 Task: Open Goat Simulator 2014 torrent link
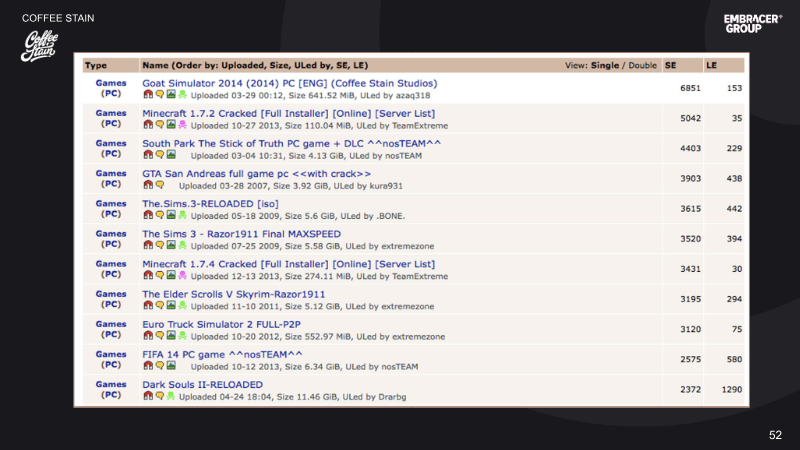click(289, 83)
